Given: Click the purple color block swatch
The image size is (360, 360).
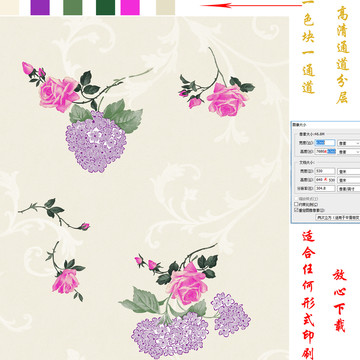Looking at the screenshot, I should [x=40, y=7].
